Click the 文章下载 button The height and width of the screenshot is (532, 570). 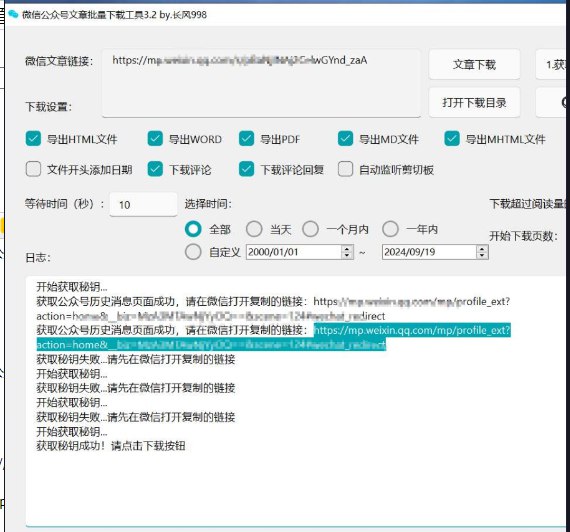pyautogui.click(x=474, y=64)
